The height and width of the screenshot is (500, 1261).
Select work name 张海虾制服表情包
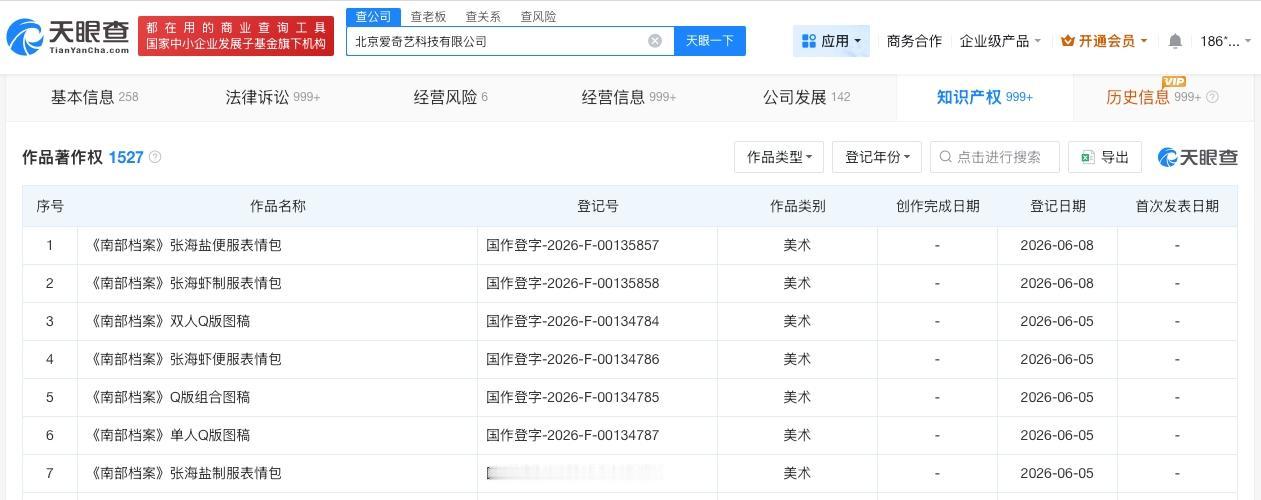(x=225, y=283)
